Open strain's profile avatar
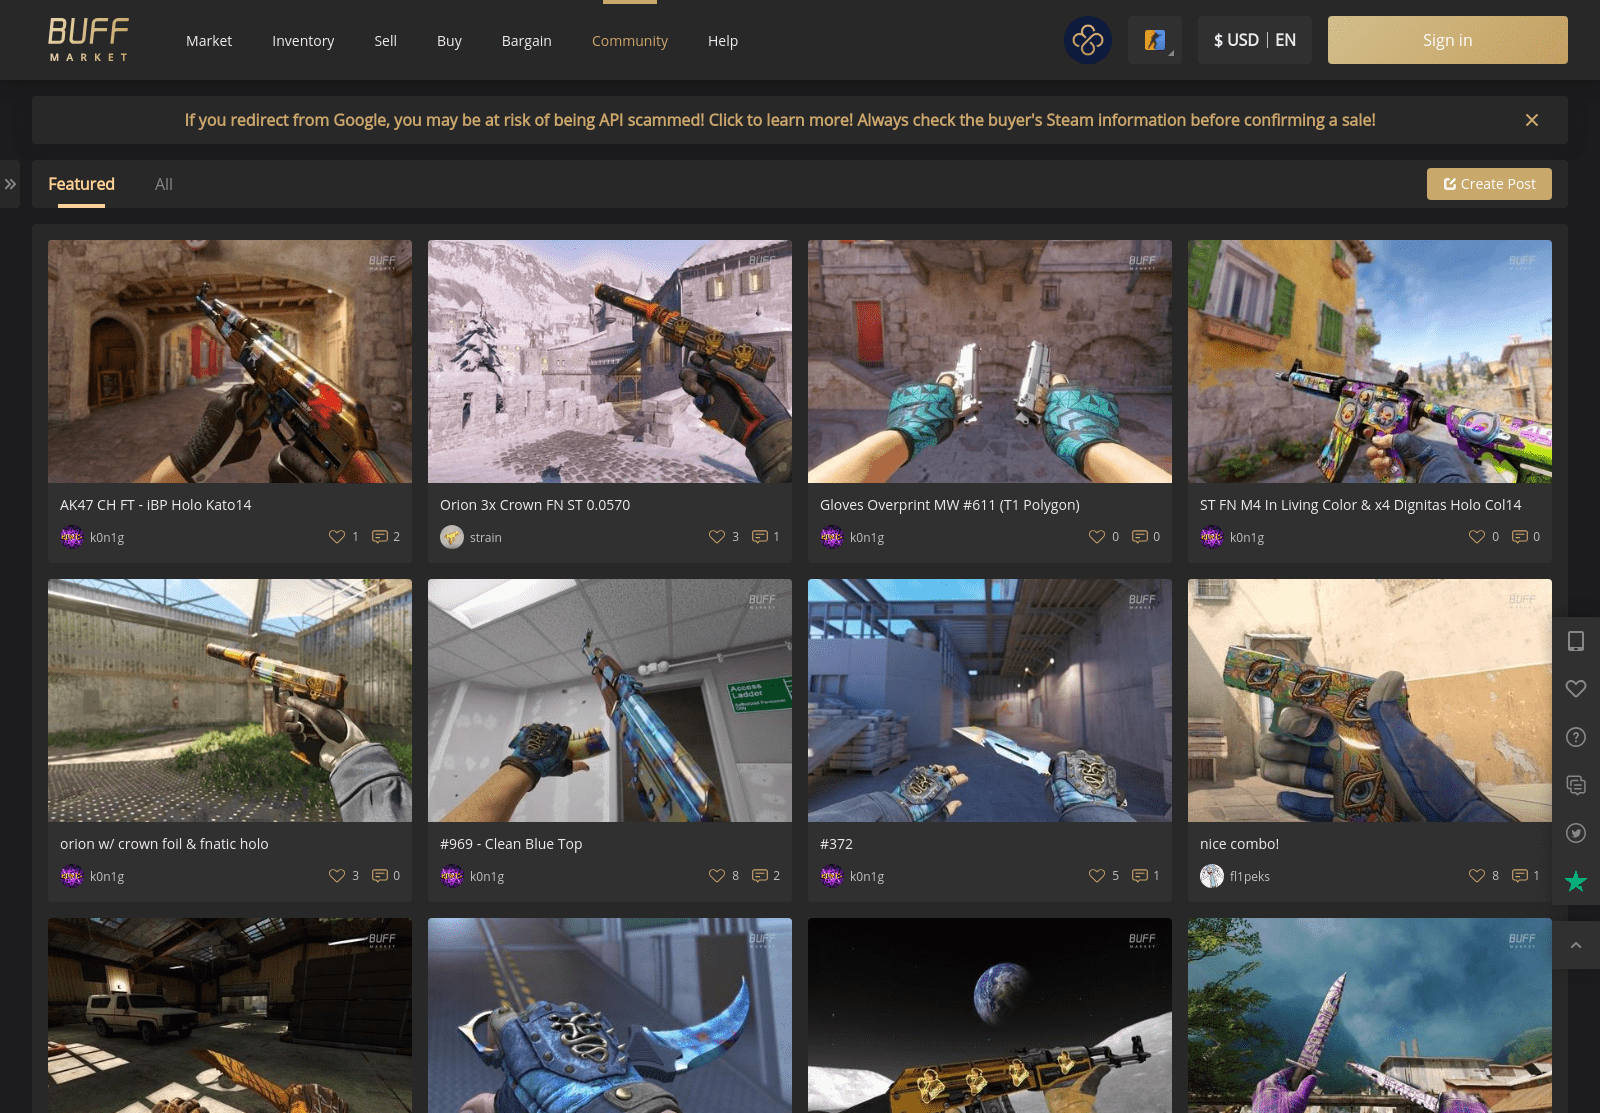 pyautogui.click(x=452, y=537)
